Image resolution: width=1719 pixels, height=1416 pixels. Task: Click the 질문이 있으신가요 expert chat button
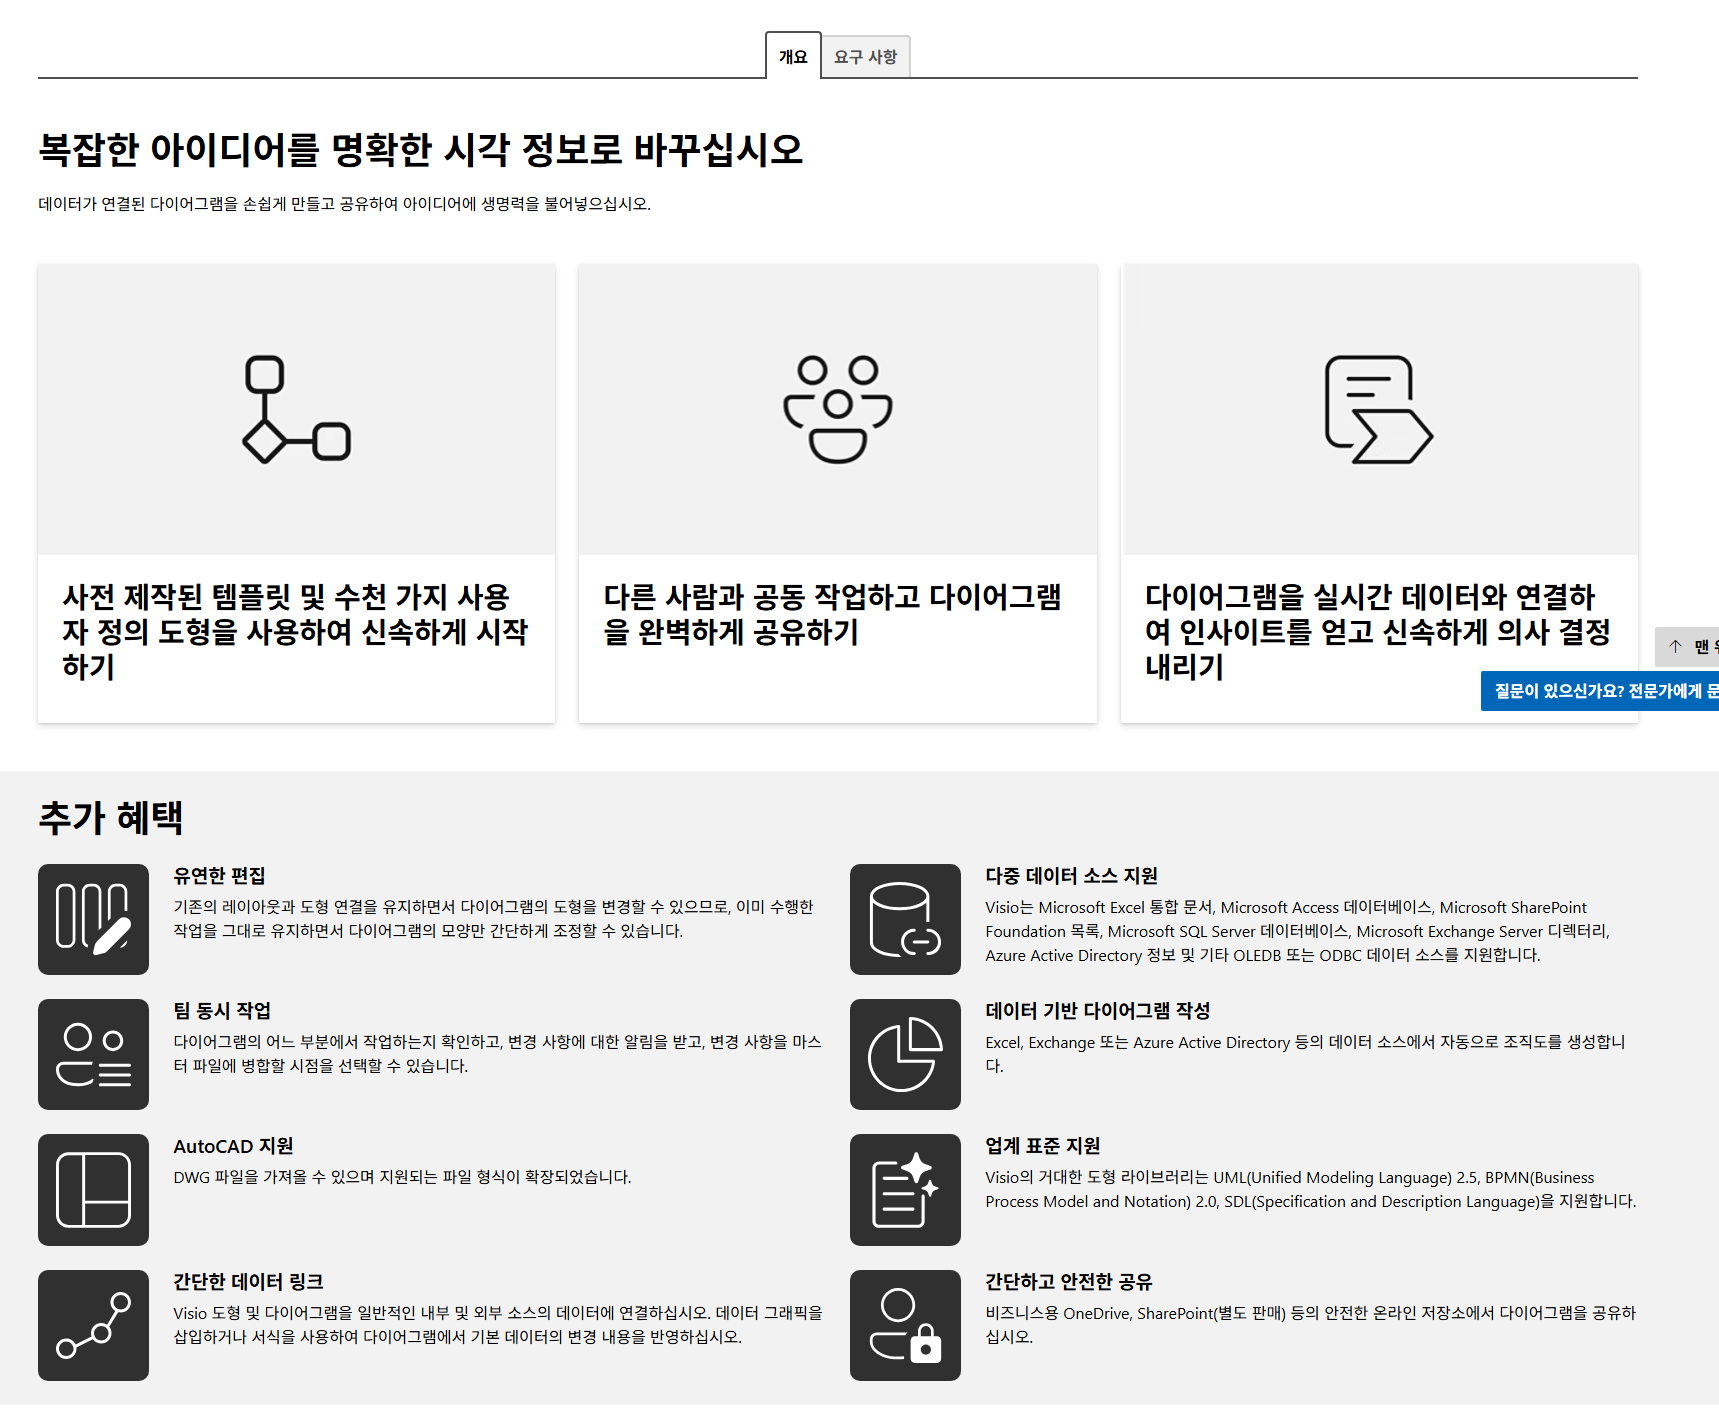tap(1600, 691)
